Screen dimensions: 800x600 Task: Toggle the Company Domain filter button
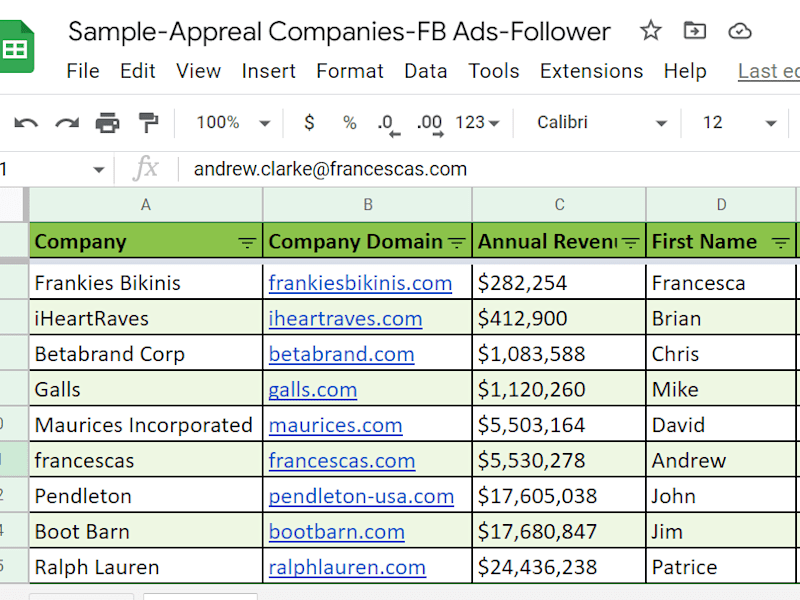[456, 242]
